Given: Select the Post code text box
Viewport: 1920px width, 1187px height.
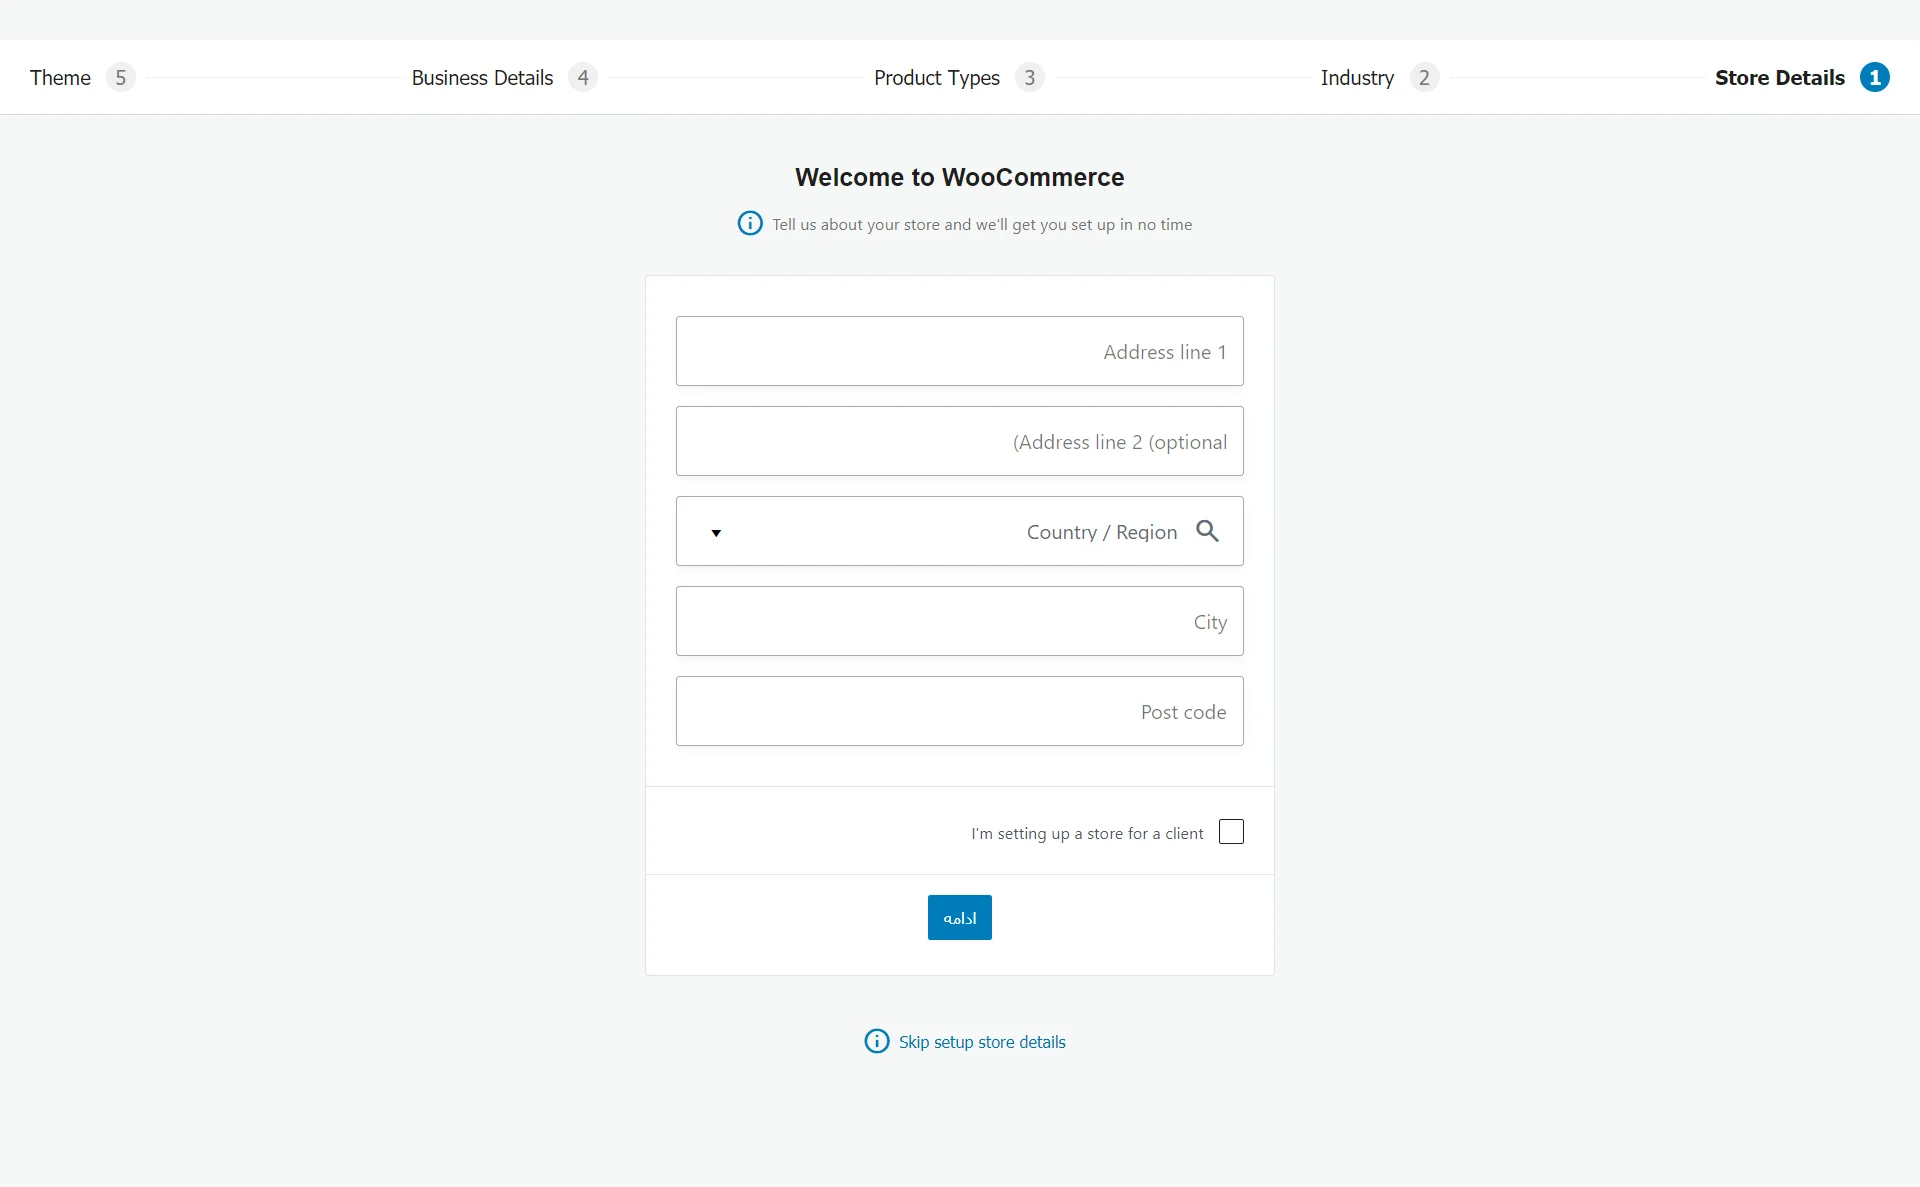Looking at the screenshot, I should pos(960,711).
